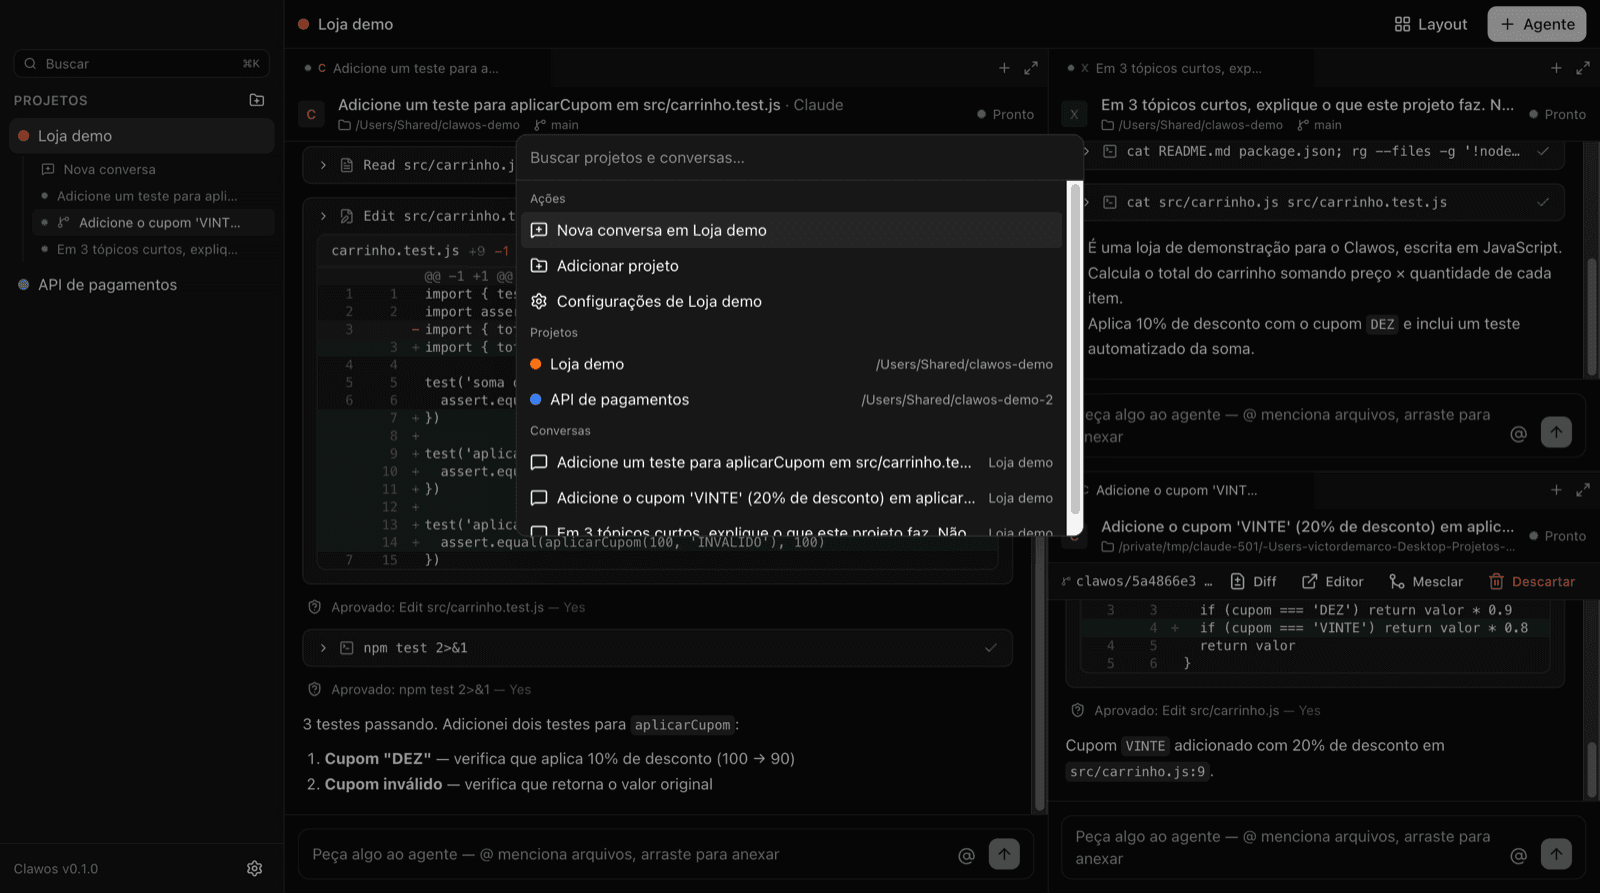Maximize the cupom 'VINT' panel with expand icon

(x=1583, y=490)
